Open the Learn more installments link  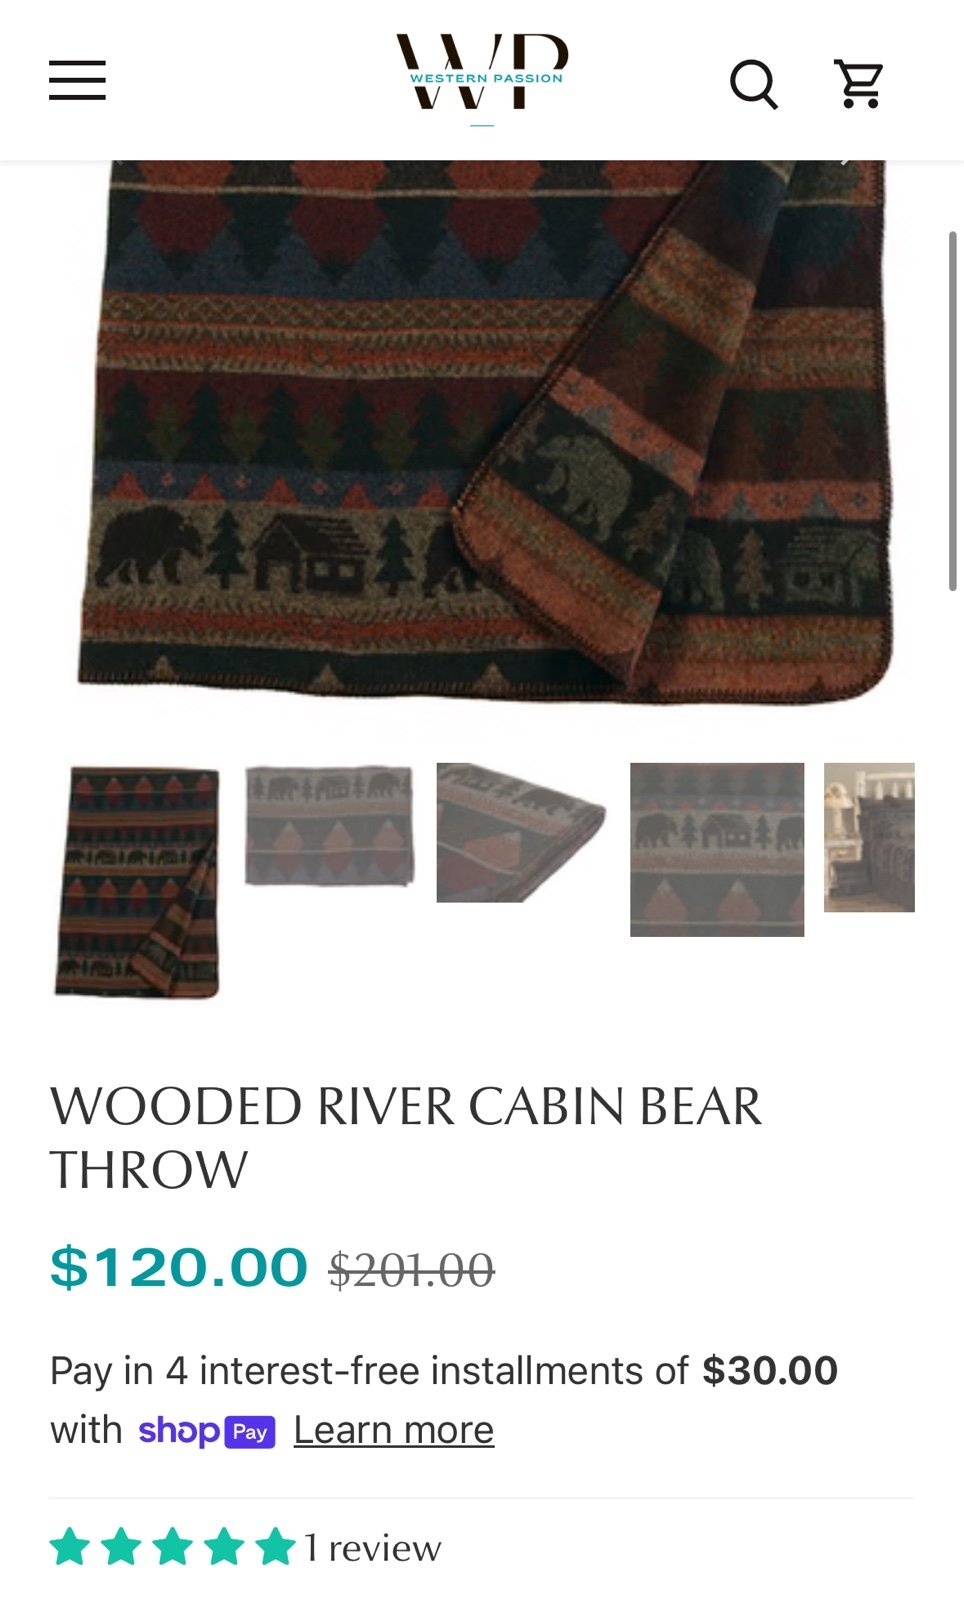point(394,1431)
